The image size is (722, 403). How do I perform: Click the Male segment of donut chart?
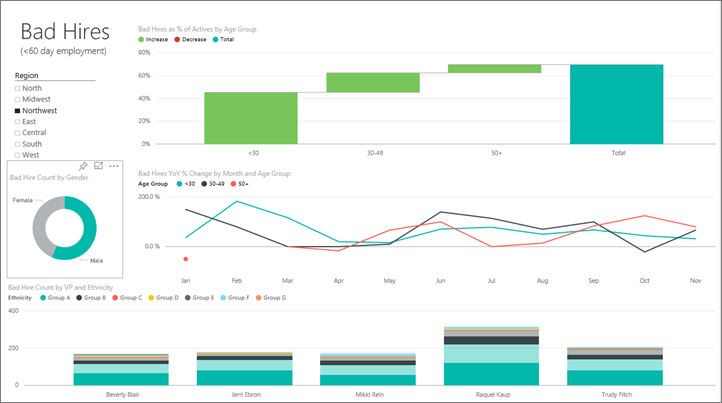click(83, 230)
